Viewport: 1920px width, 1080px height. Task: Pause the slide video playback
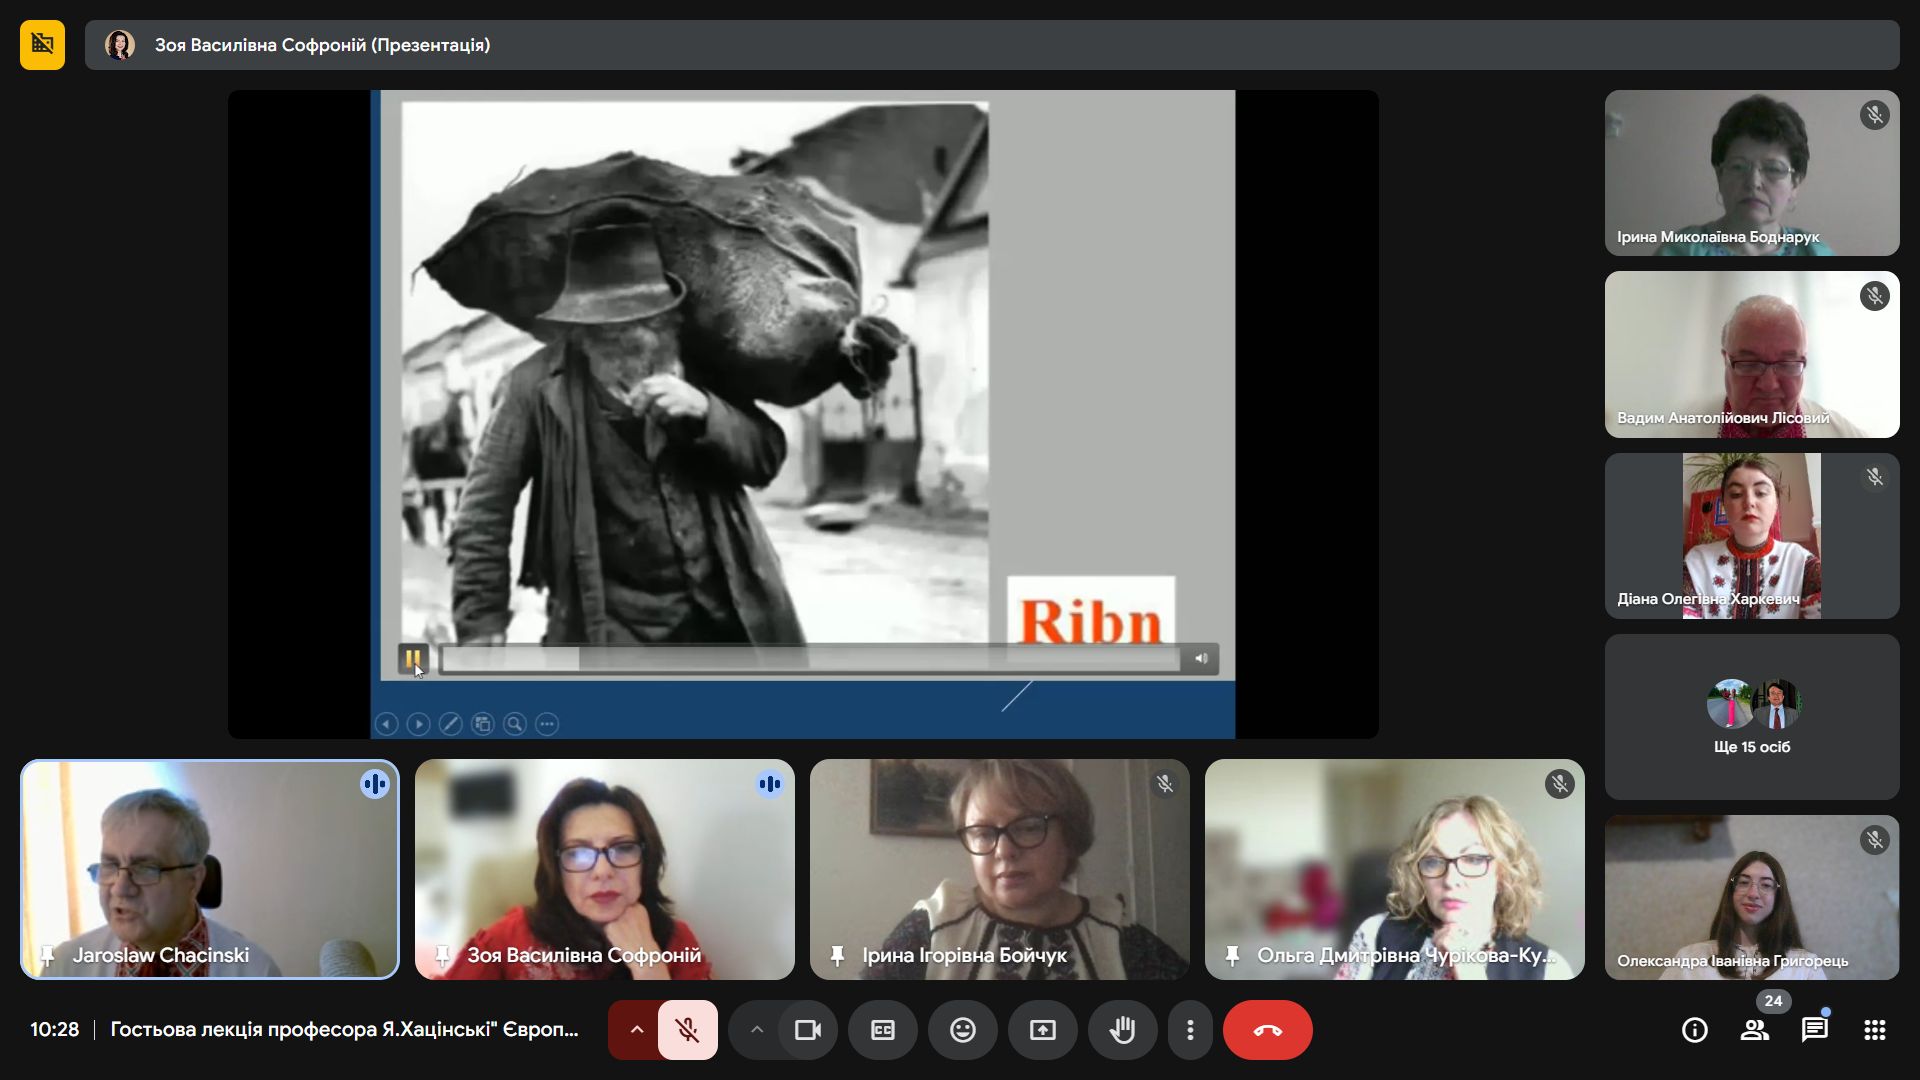click(412, 658)
